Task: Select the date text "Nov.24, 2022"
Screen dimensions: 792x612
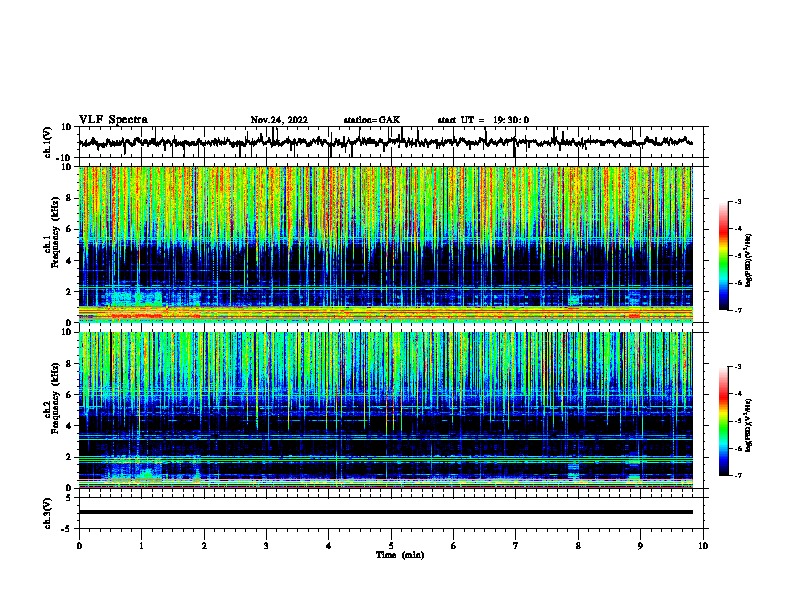Action: click(x=279, y=120)
